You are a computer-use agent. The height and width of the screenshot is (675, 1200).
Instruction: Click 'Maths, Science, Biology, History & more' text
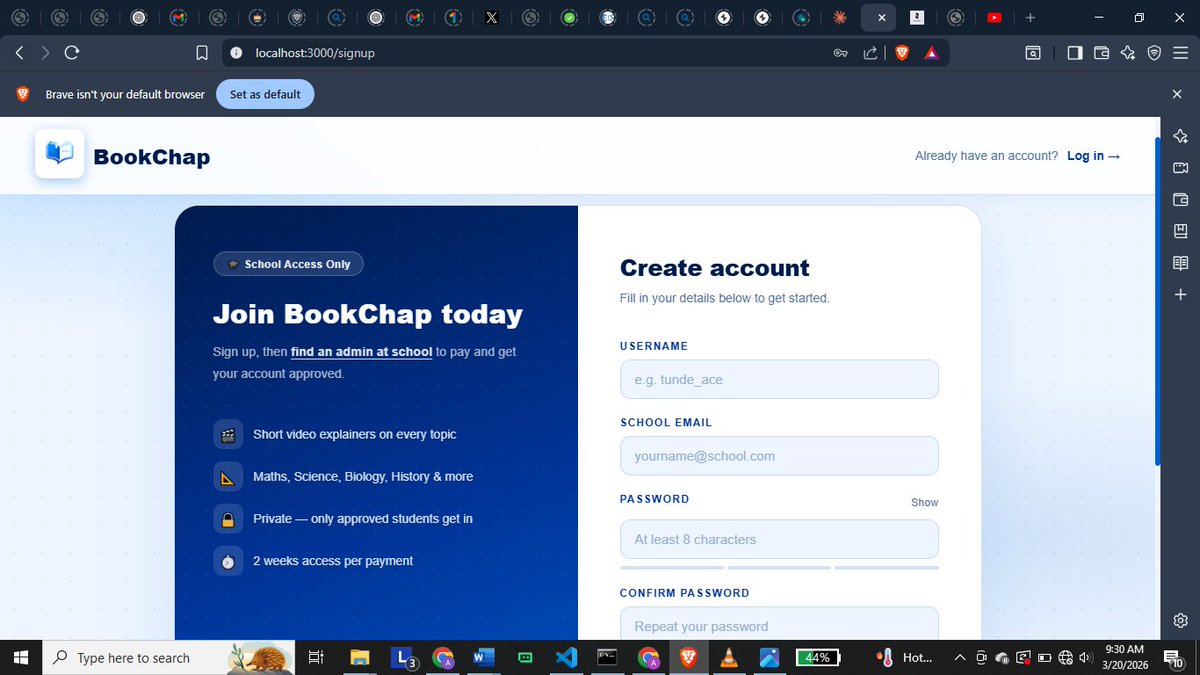pos(363,476)
